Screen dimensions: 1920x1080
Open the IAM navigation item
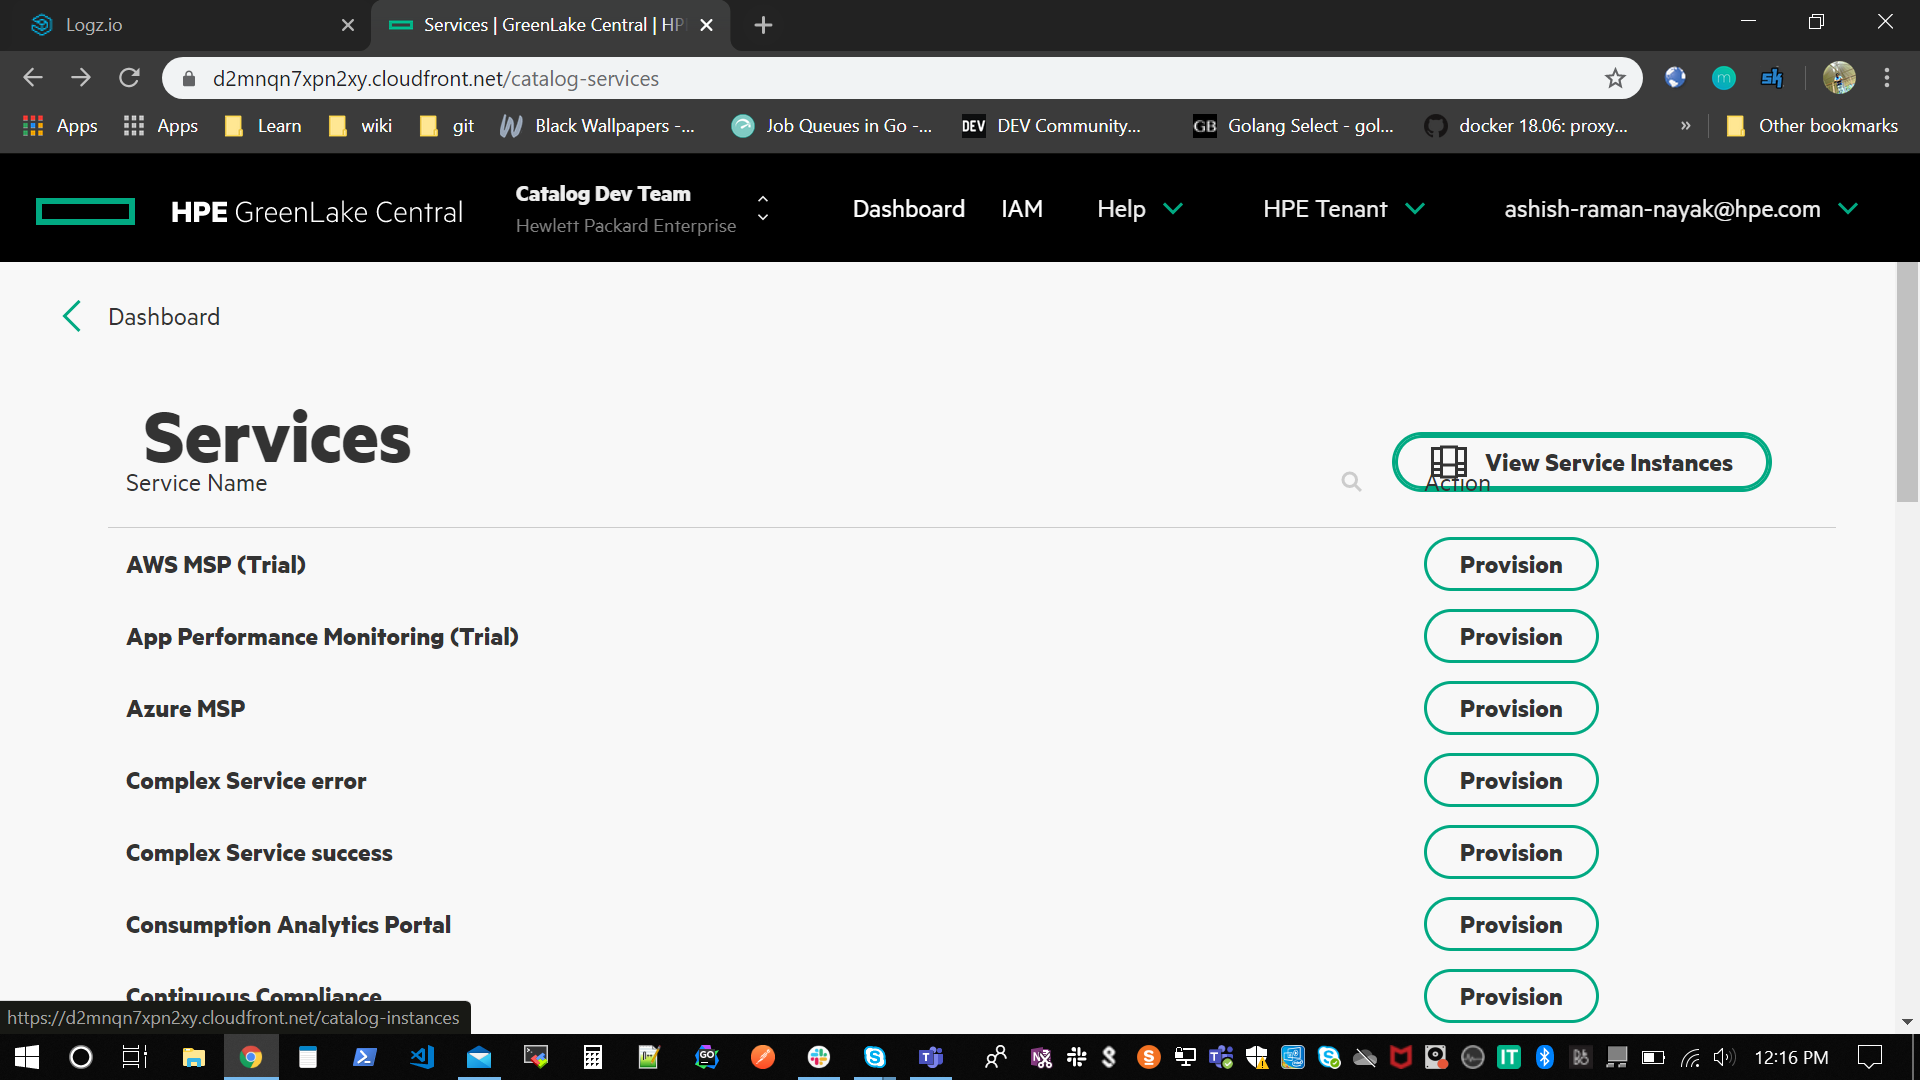tap(1021, 209)
